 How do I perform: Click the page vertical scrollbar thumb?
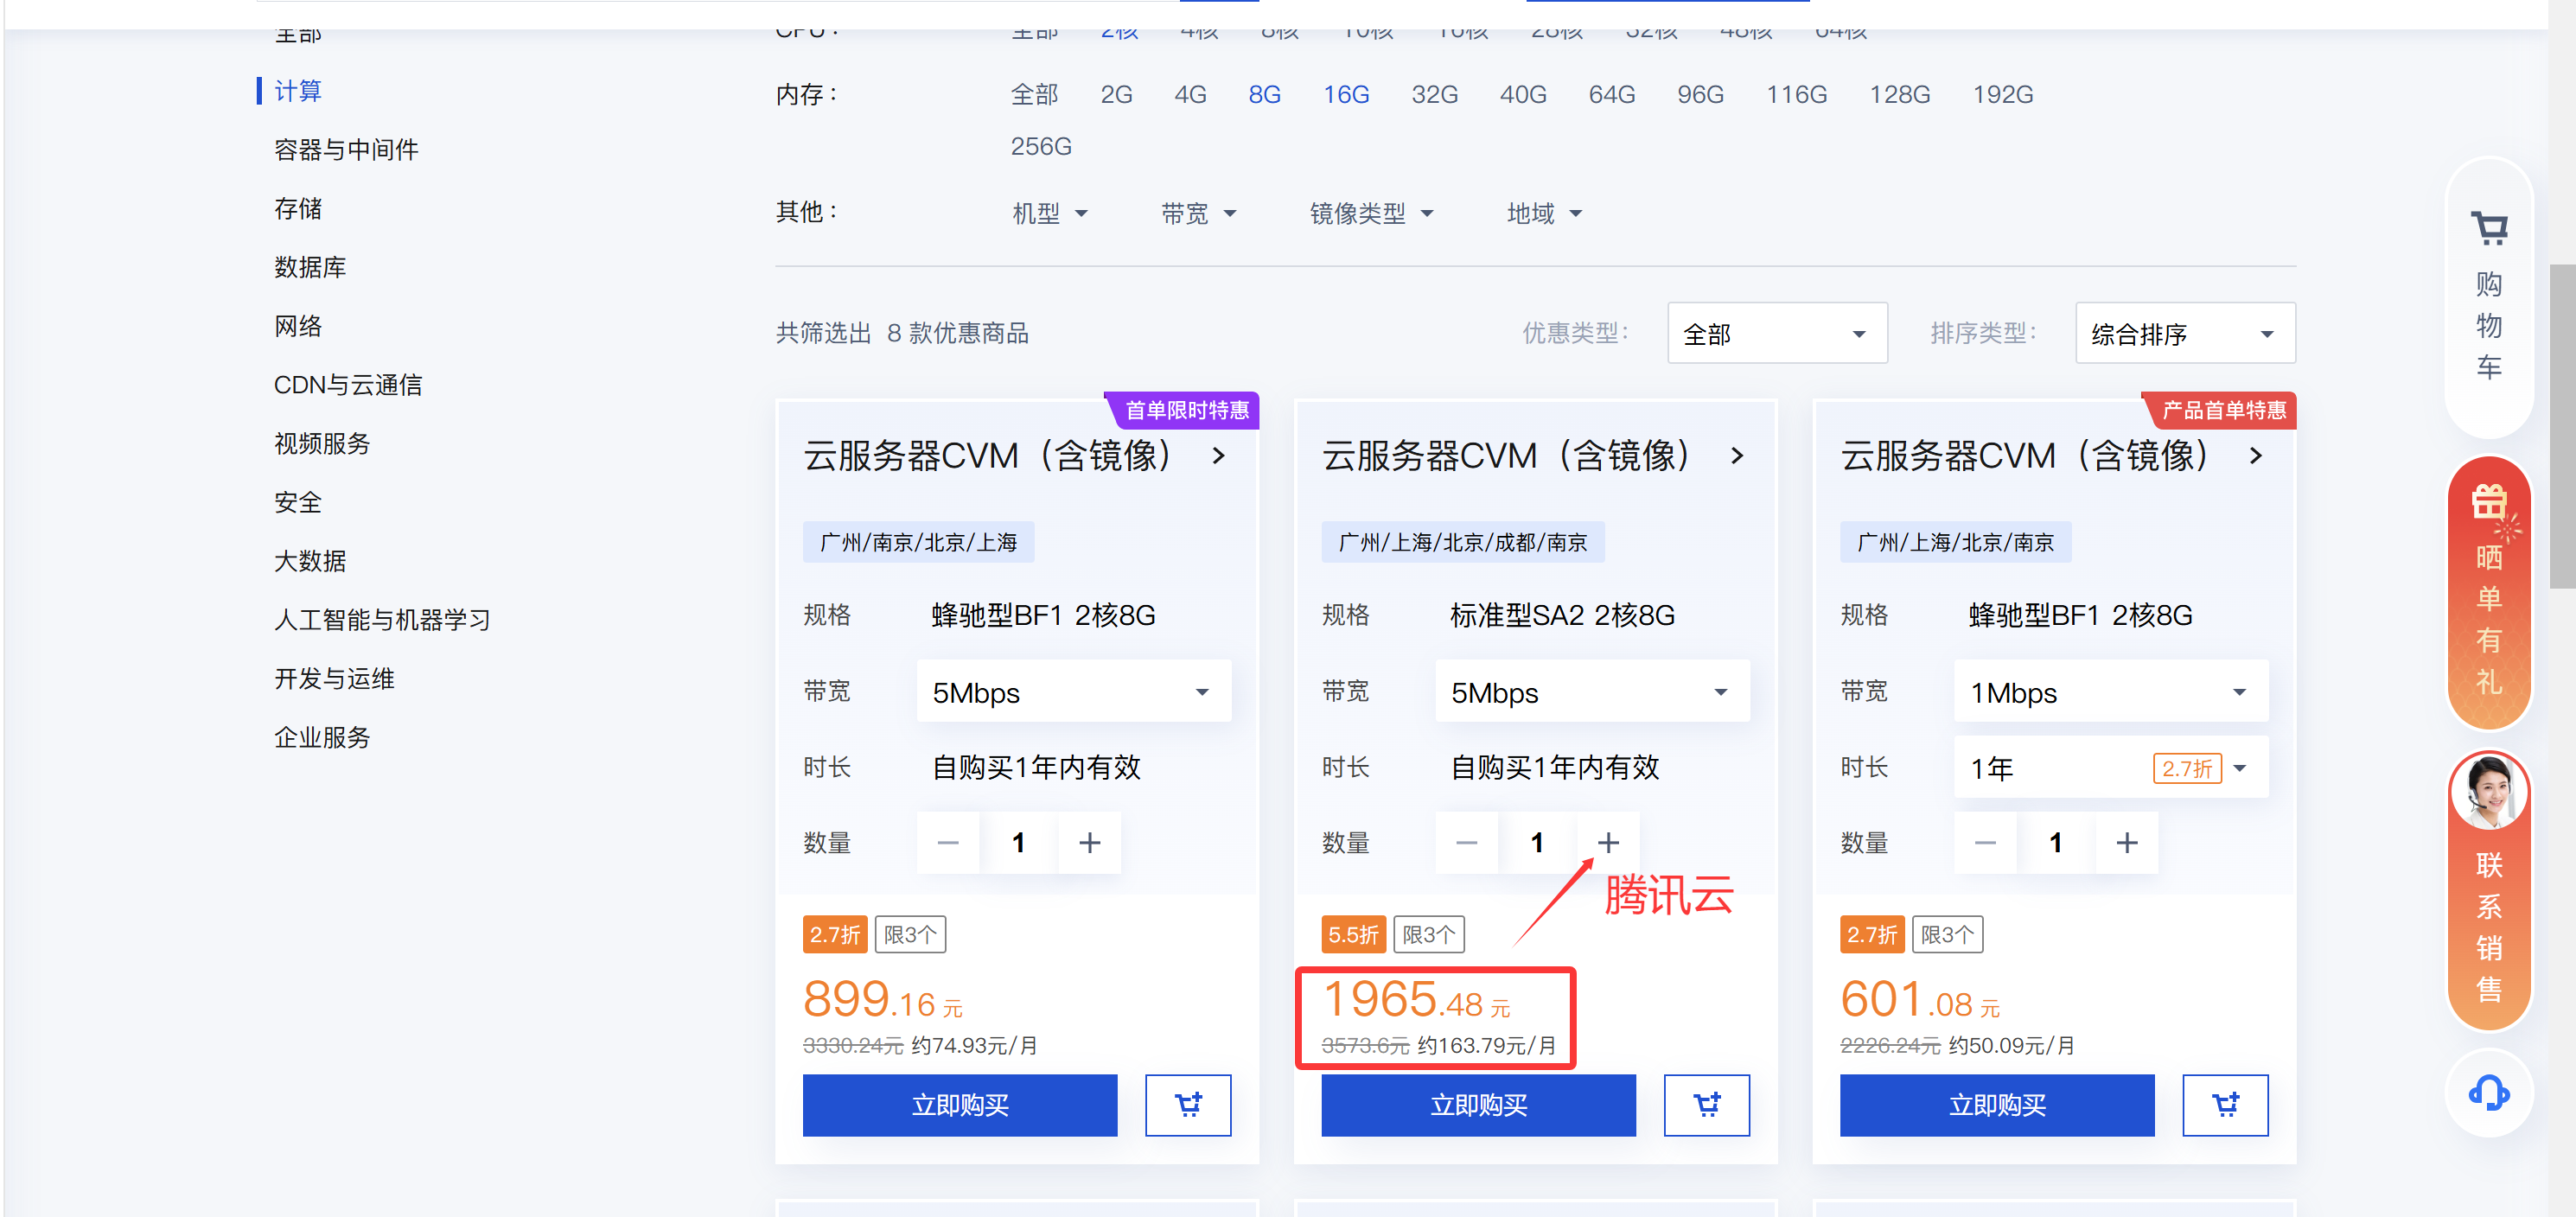click(2562, 426)
